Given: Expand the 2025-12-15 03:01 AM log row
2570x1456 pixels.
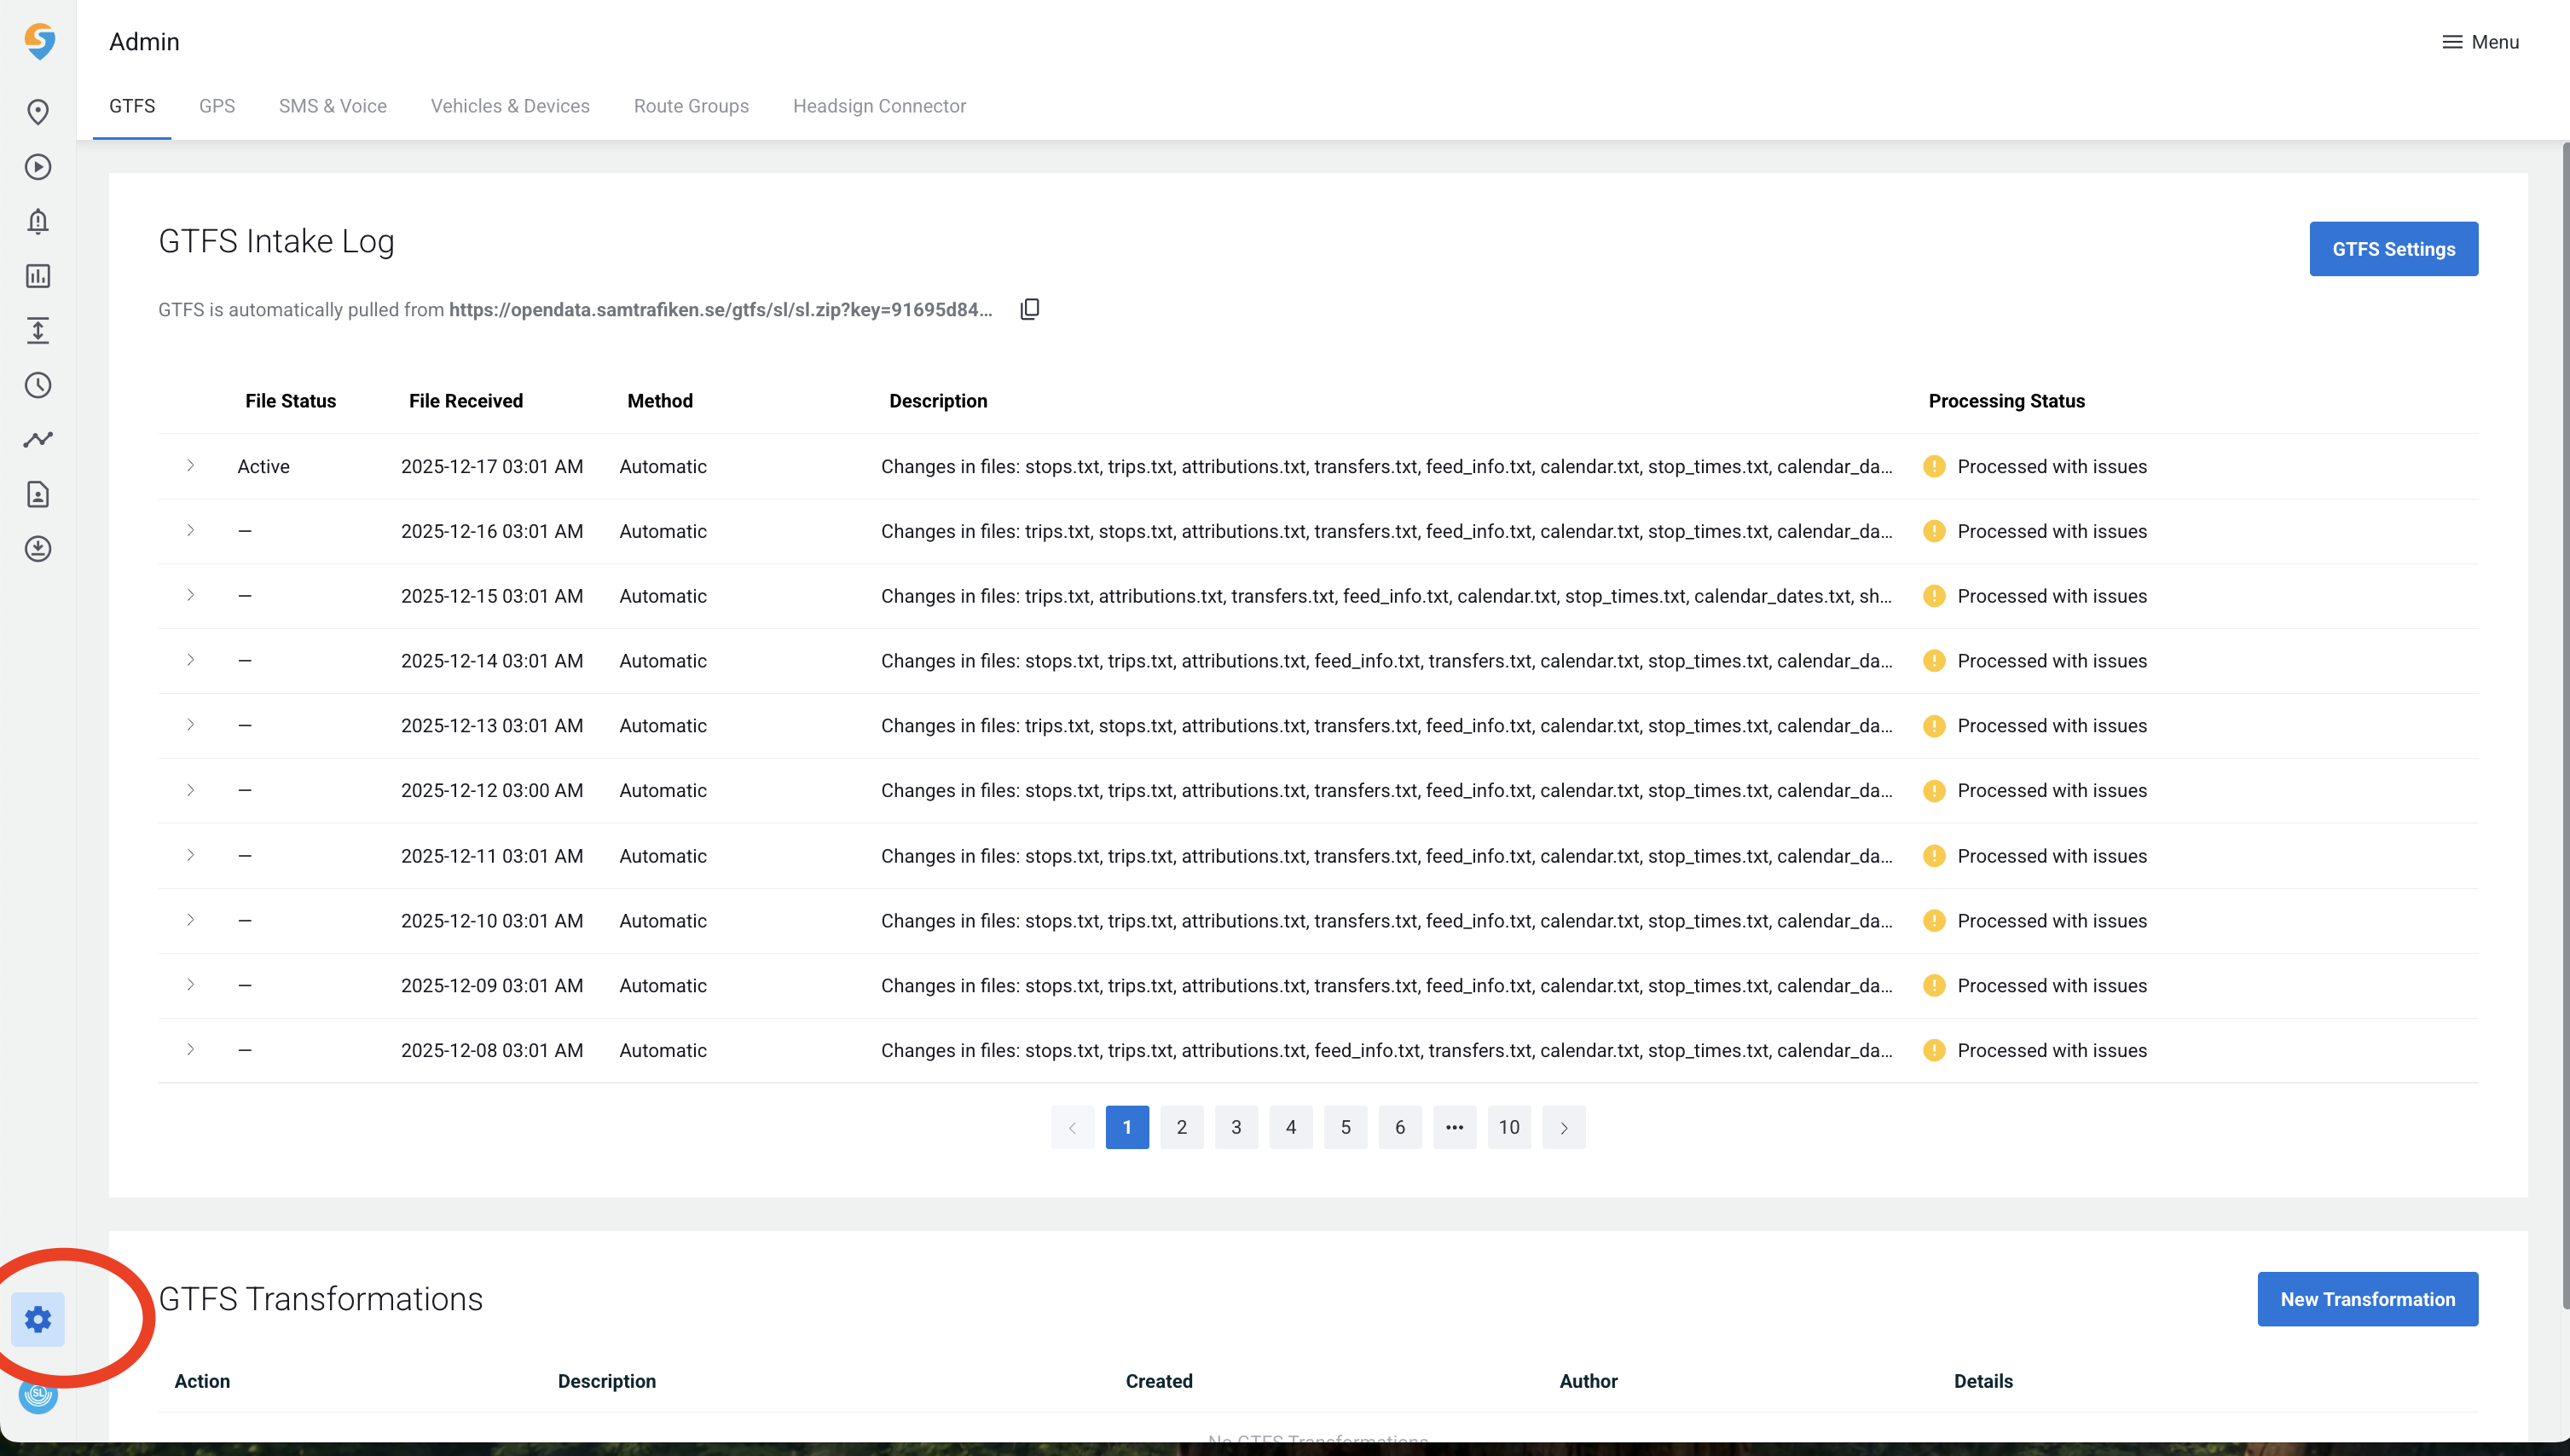Looking at the screenshot, I should pyautogui.click(x=190, y=596).
